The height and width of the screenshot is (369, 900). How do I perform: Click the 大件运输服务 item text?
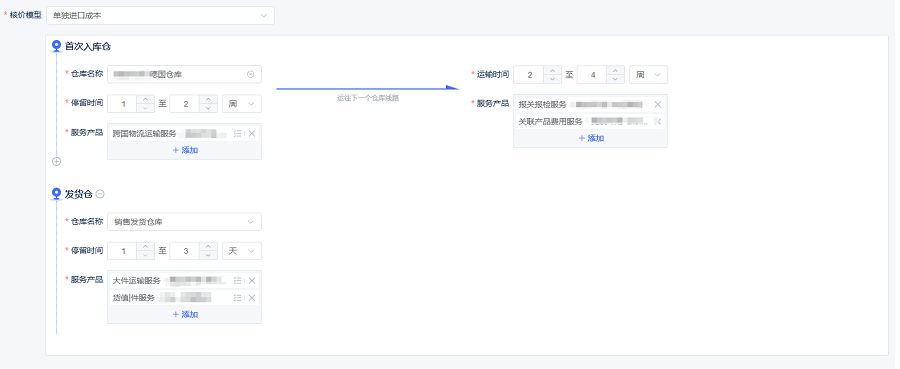137,281
